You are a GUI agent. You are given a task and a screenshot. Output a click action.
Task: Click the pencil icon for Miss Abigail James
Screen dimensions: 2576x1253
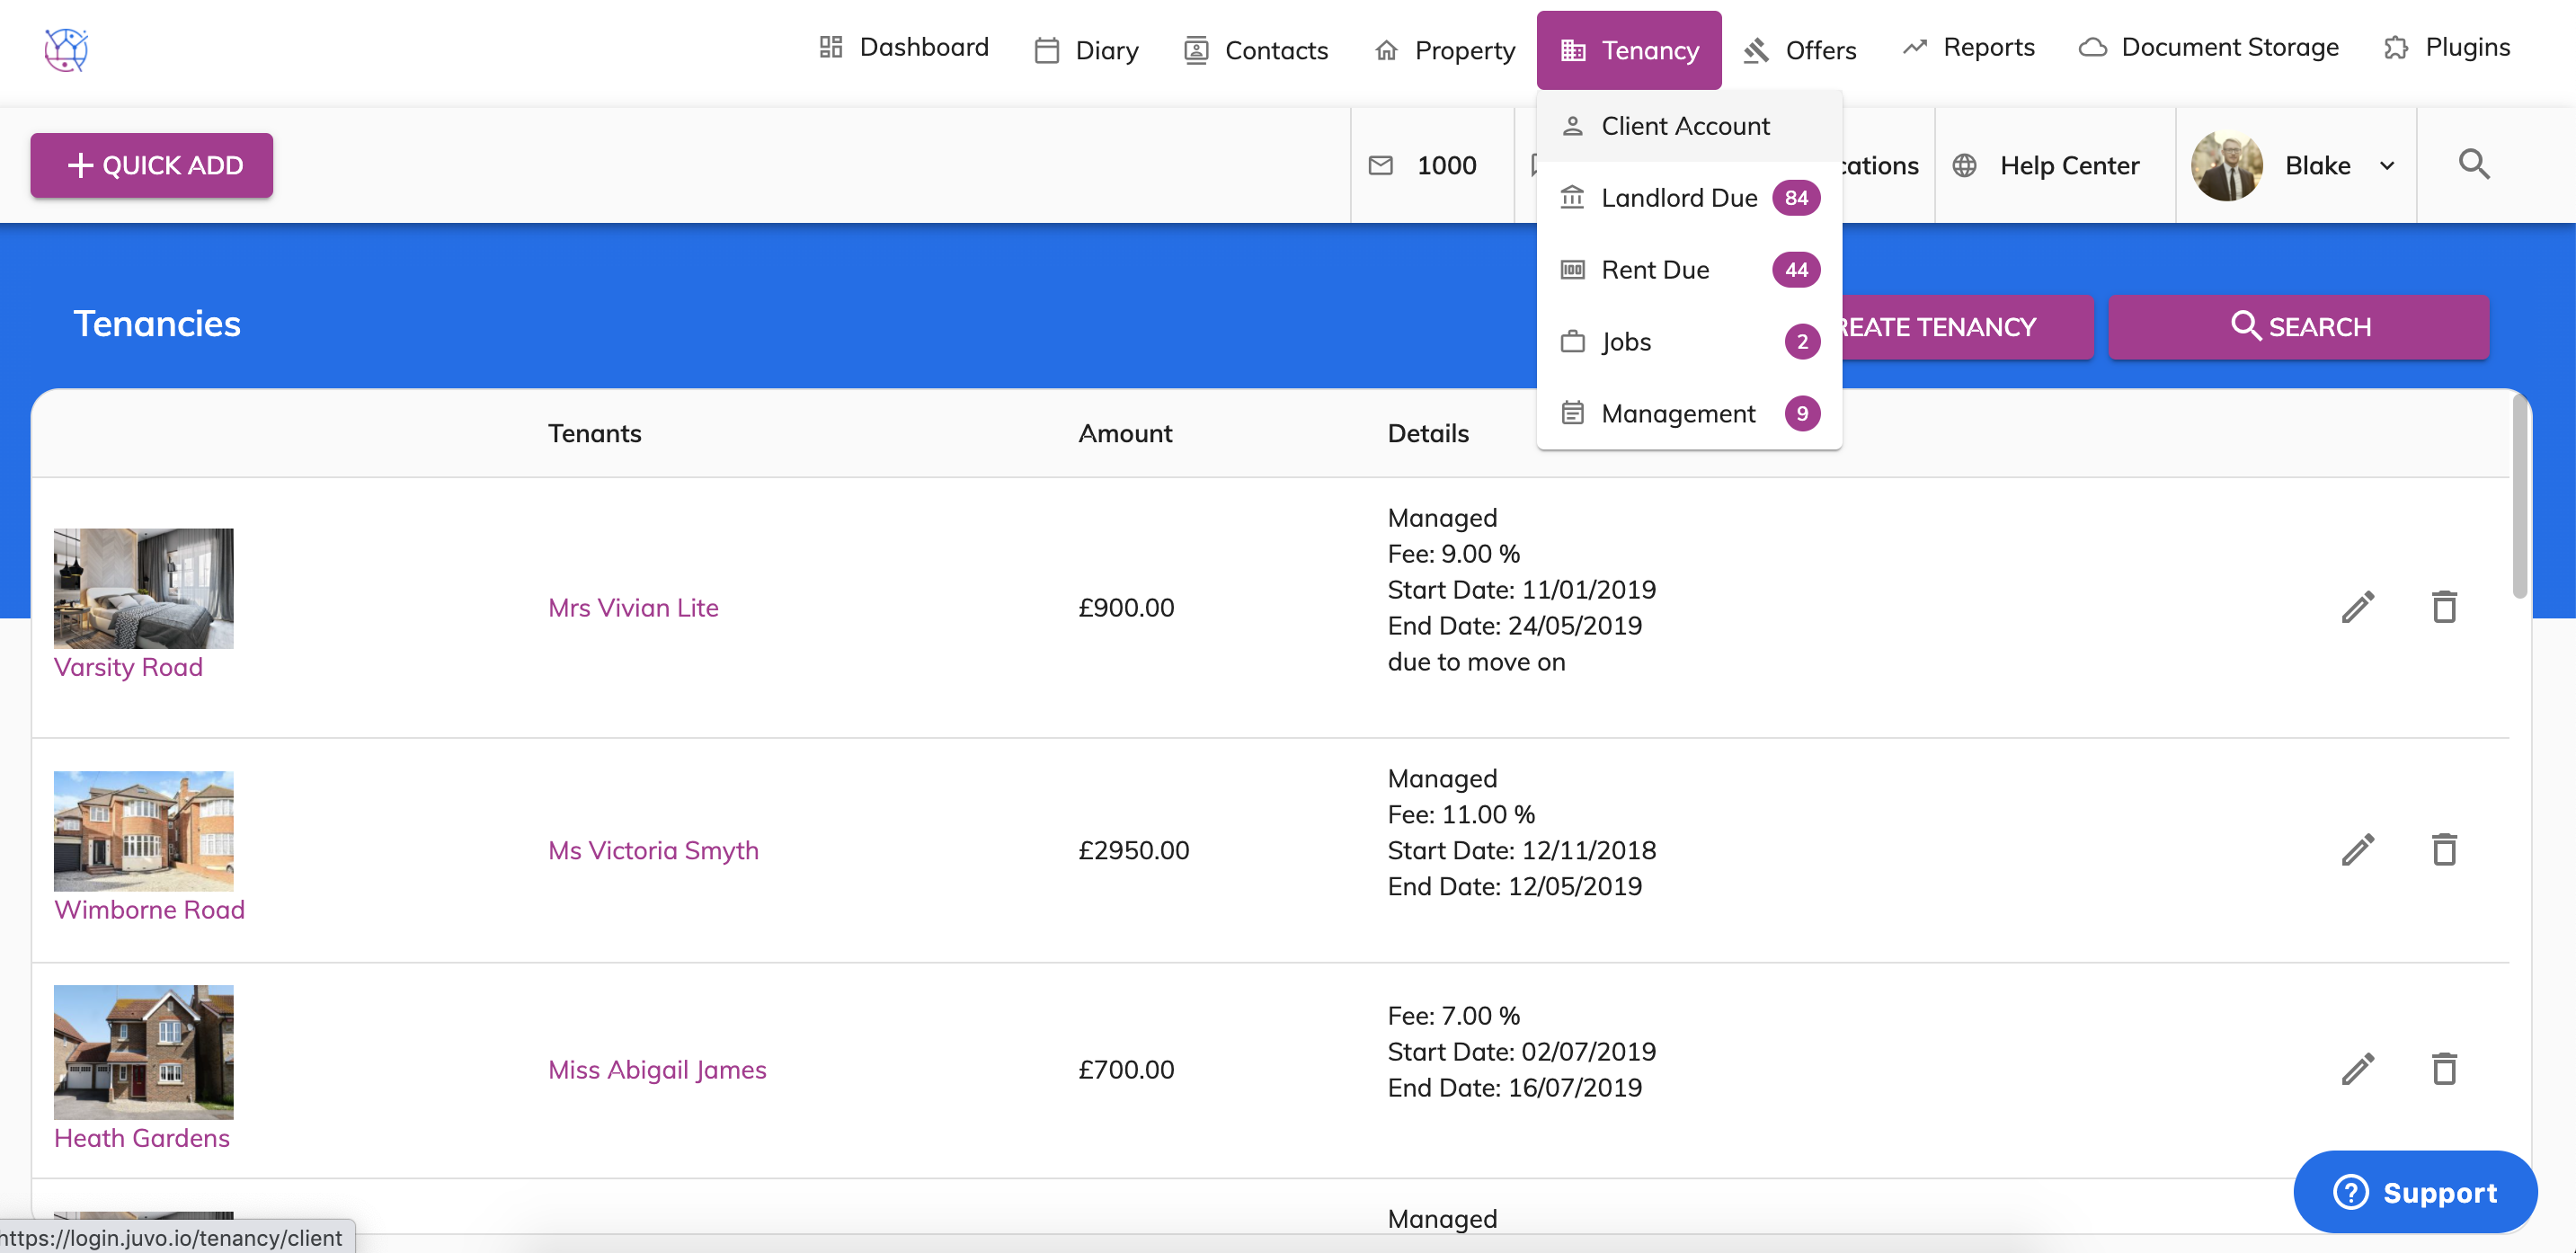click(x=2357, y=1069)
